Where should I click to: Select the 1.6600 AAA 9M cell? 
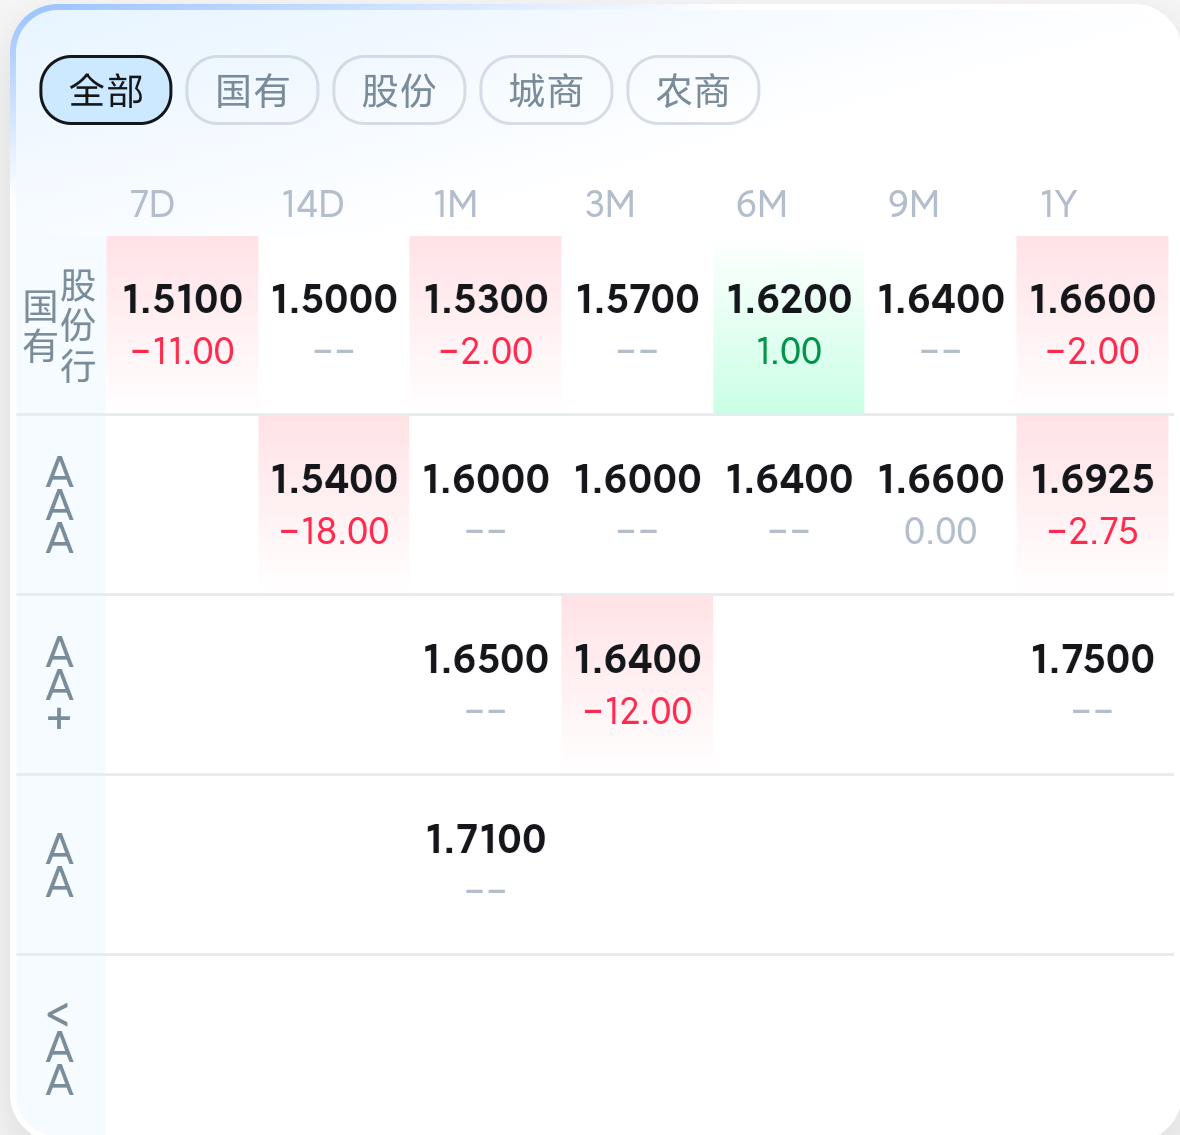[940, 503]
